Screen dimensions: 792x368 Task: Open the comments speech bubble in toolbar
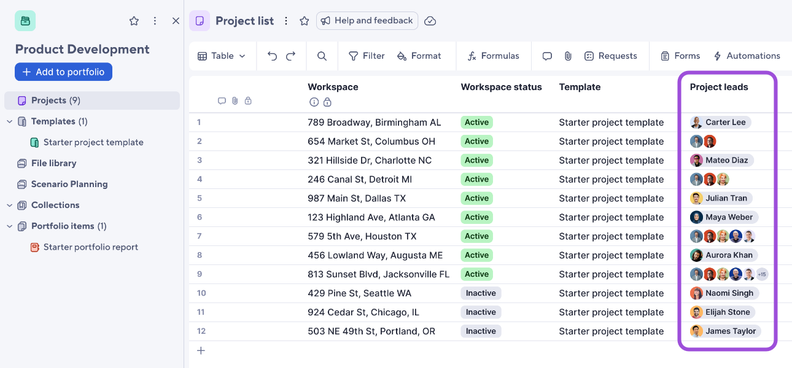pyautogui.click(x=547, y=56)
